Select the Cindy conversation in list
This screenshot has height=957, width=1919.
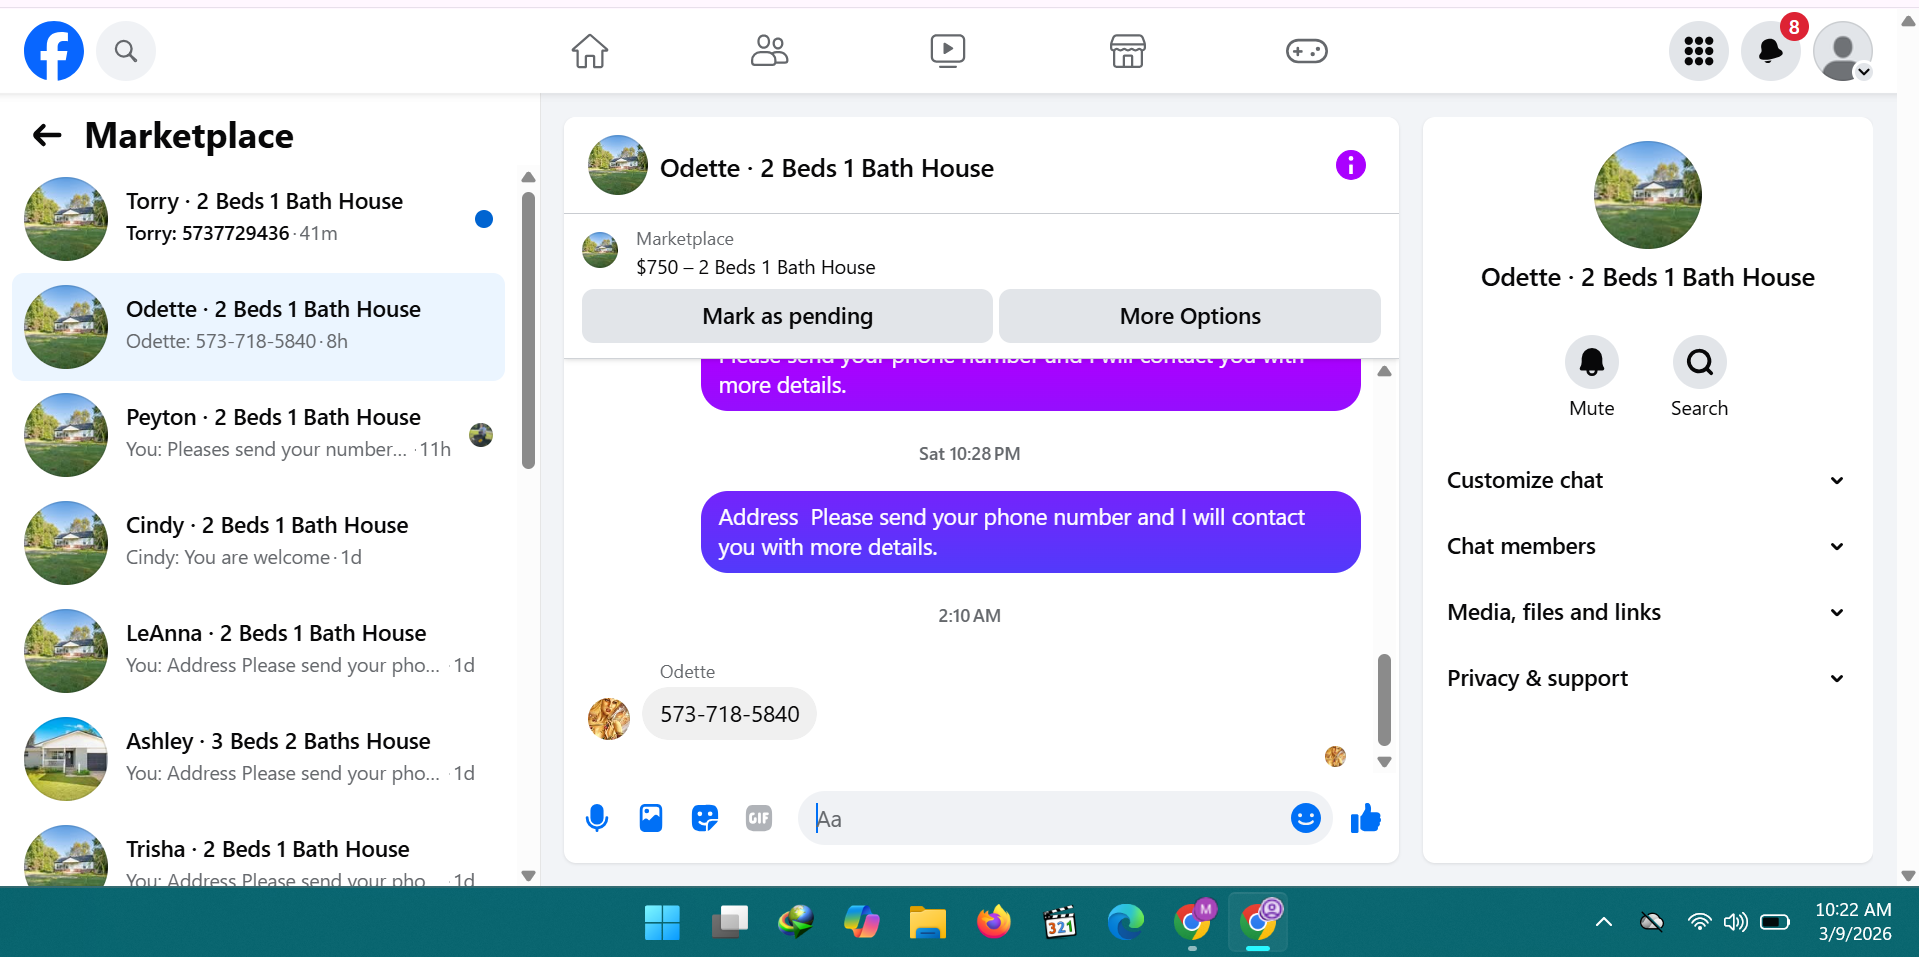pos(258,542)
